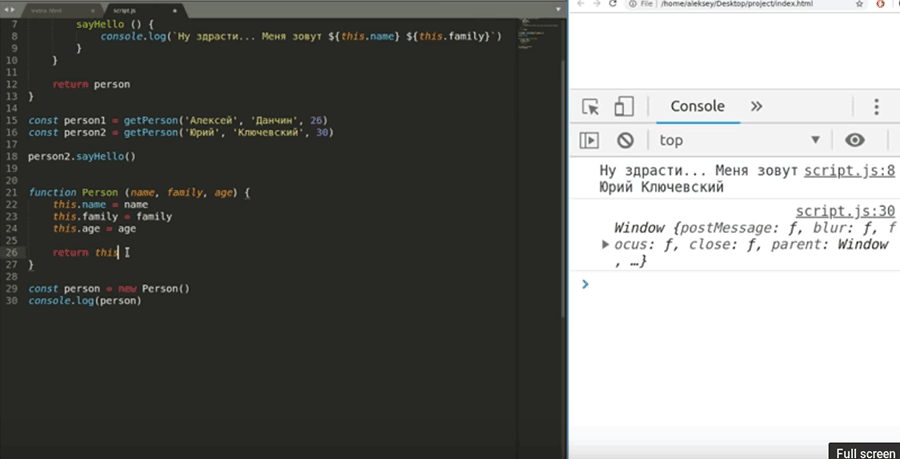Image resolution: width=900 pixels, height=459 pixels.
Task: Click the Full screen button
Action: 864,453
